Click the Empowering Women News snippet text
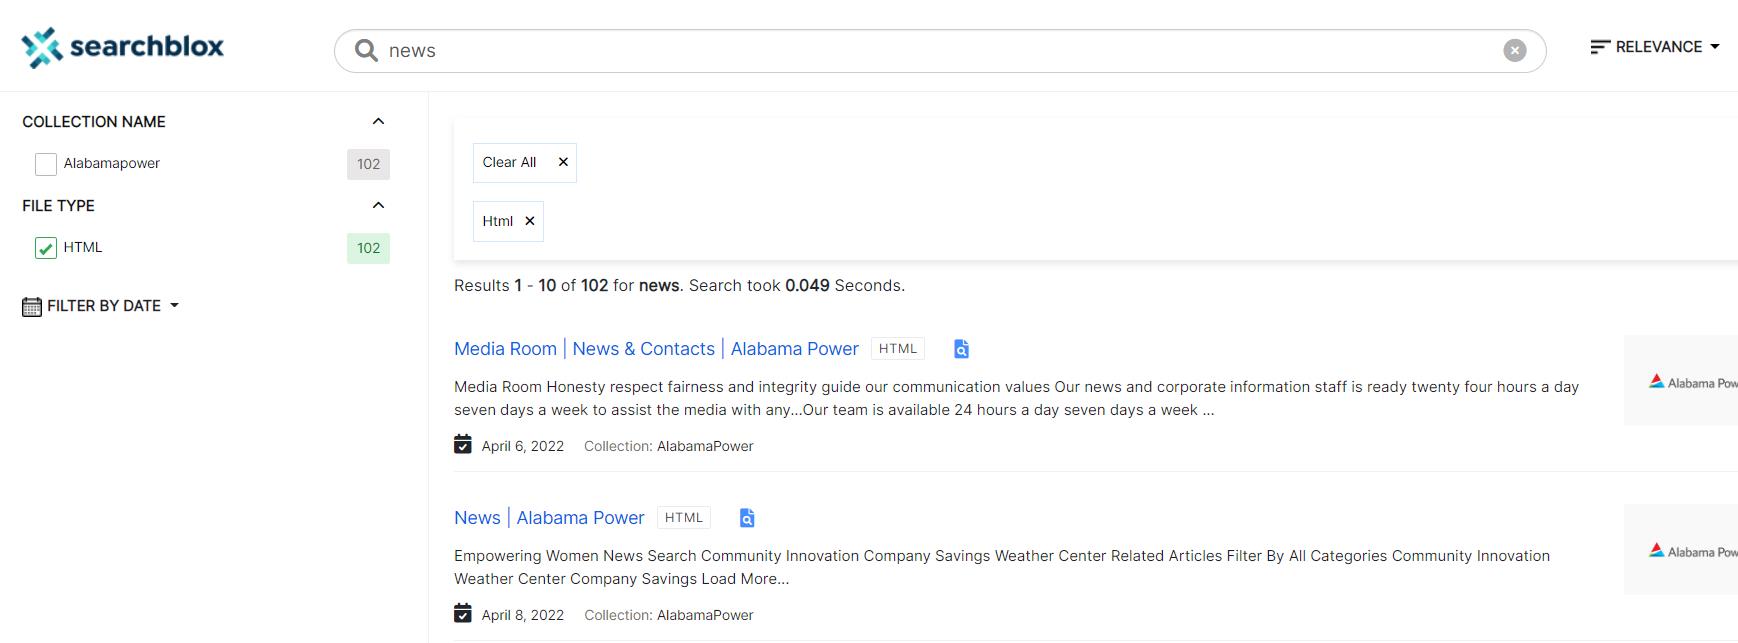Screen dimensions: 1738x643 coord(1002,567)
